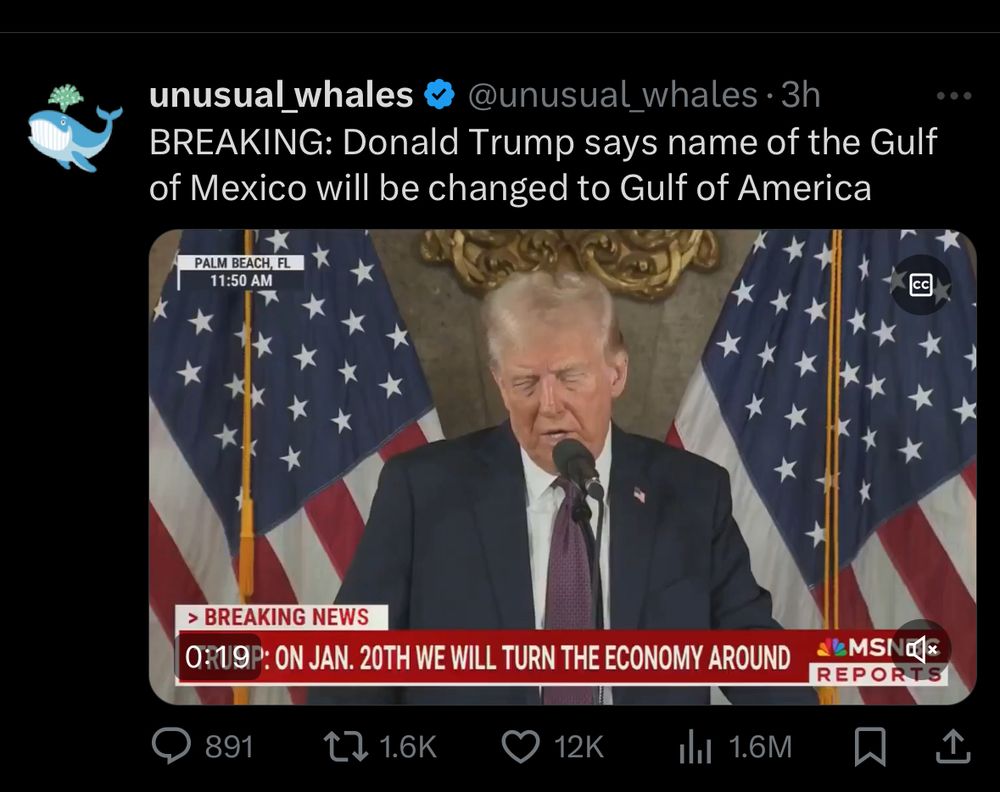Click the blue verified badge
The image size is (1000, 792).
pyautogui.click(x=439, y=95)
